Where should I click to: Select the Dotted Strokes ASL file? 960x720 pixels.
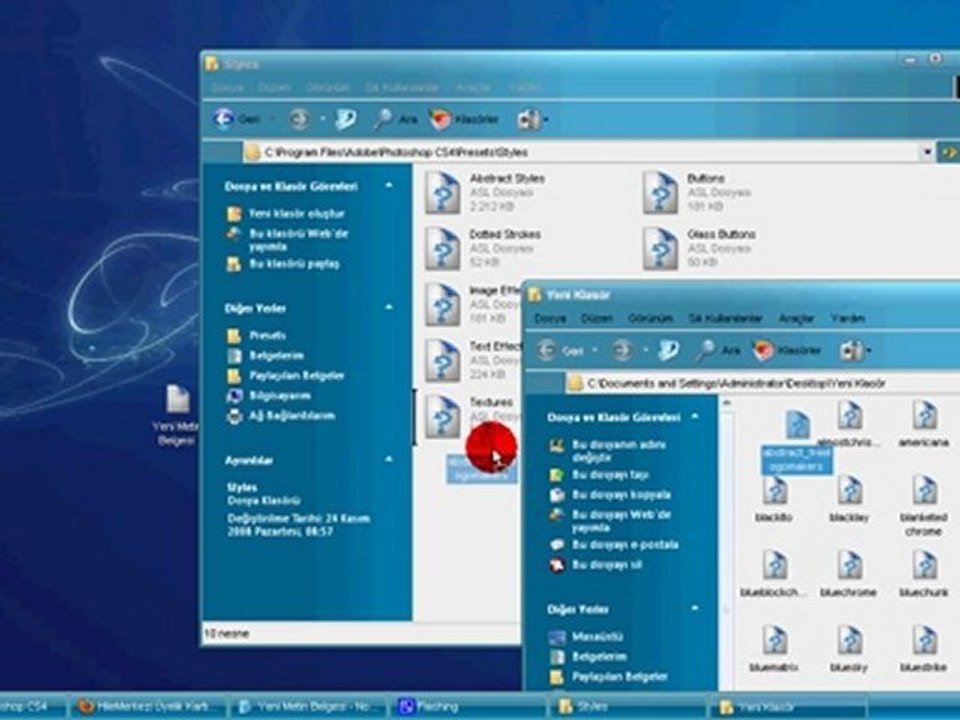(x=484, y=248)
